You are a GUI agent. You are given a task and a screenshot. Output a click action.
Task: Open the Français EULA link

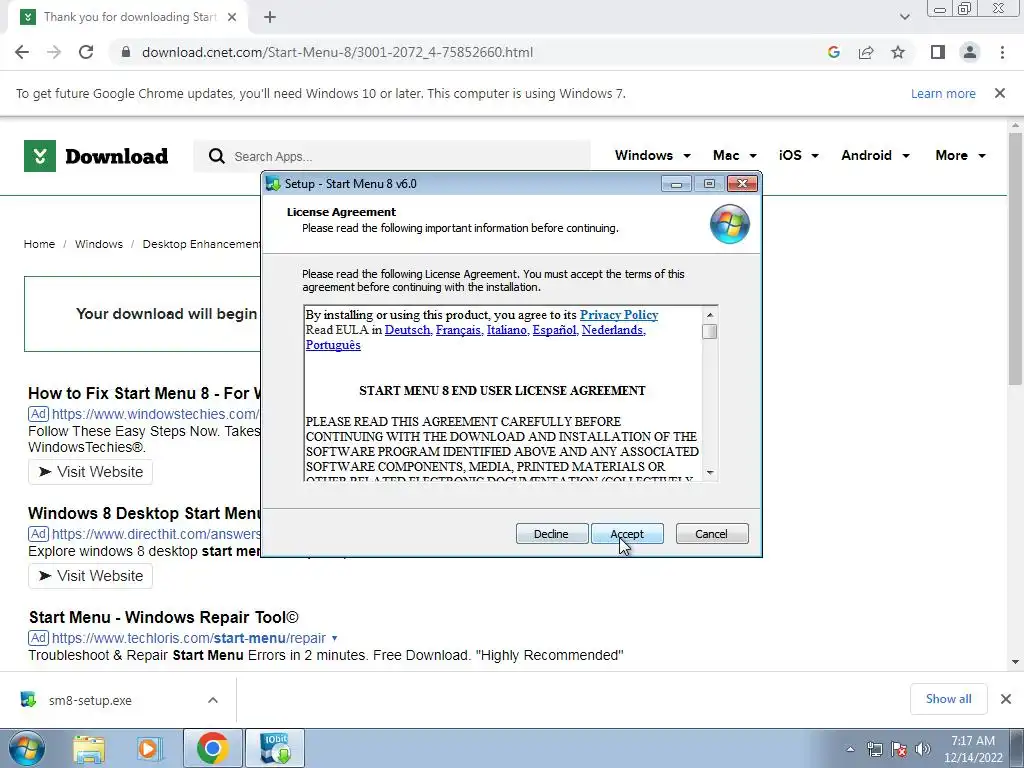(458, 330)
